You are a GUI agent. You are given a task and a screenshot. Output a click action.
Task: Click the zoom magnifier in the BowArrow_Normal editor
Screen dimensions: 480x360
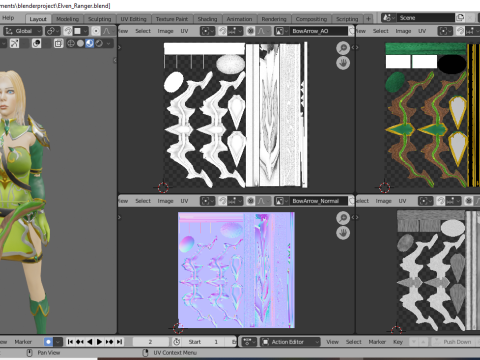343,218
